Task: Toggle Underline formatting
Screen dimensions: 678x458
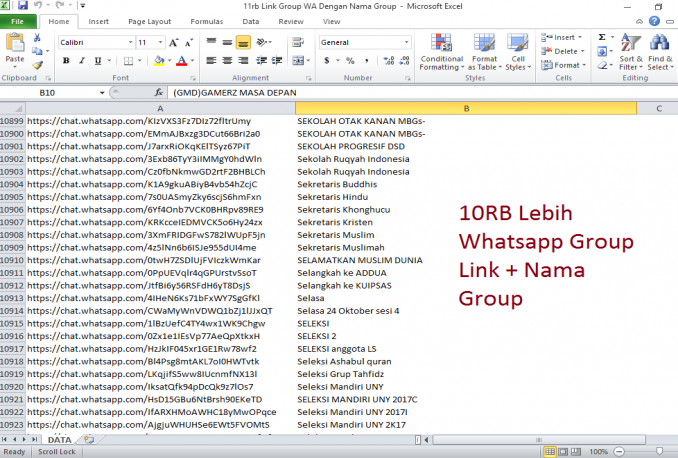Action: tap(96, 61)
